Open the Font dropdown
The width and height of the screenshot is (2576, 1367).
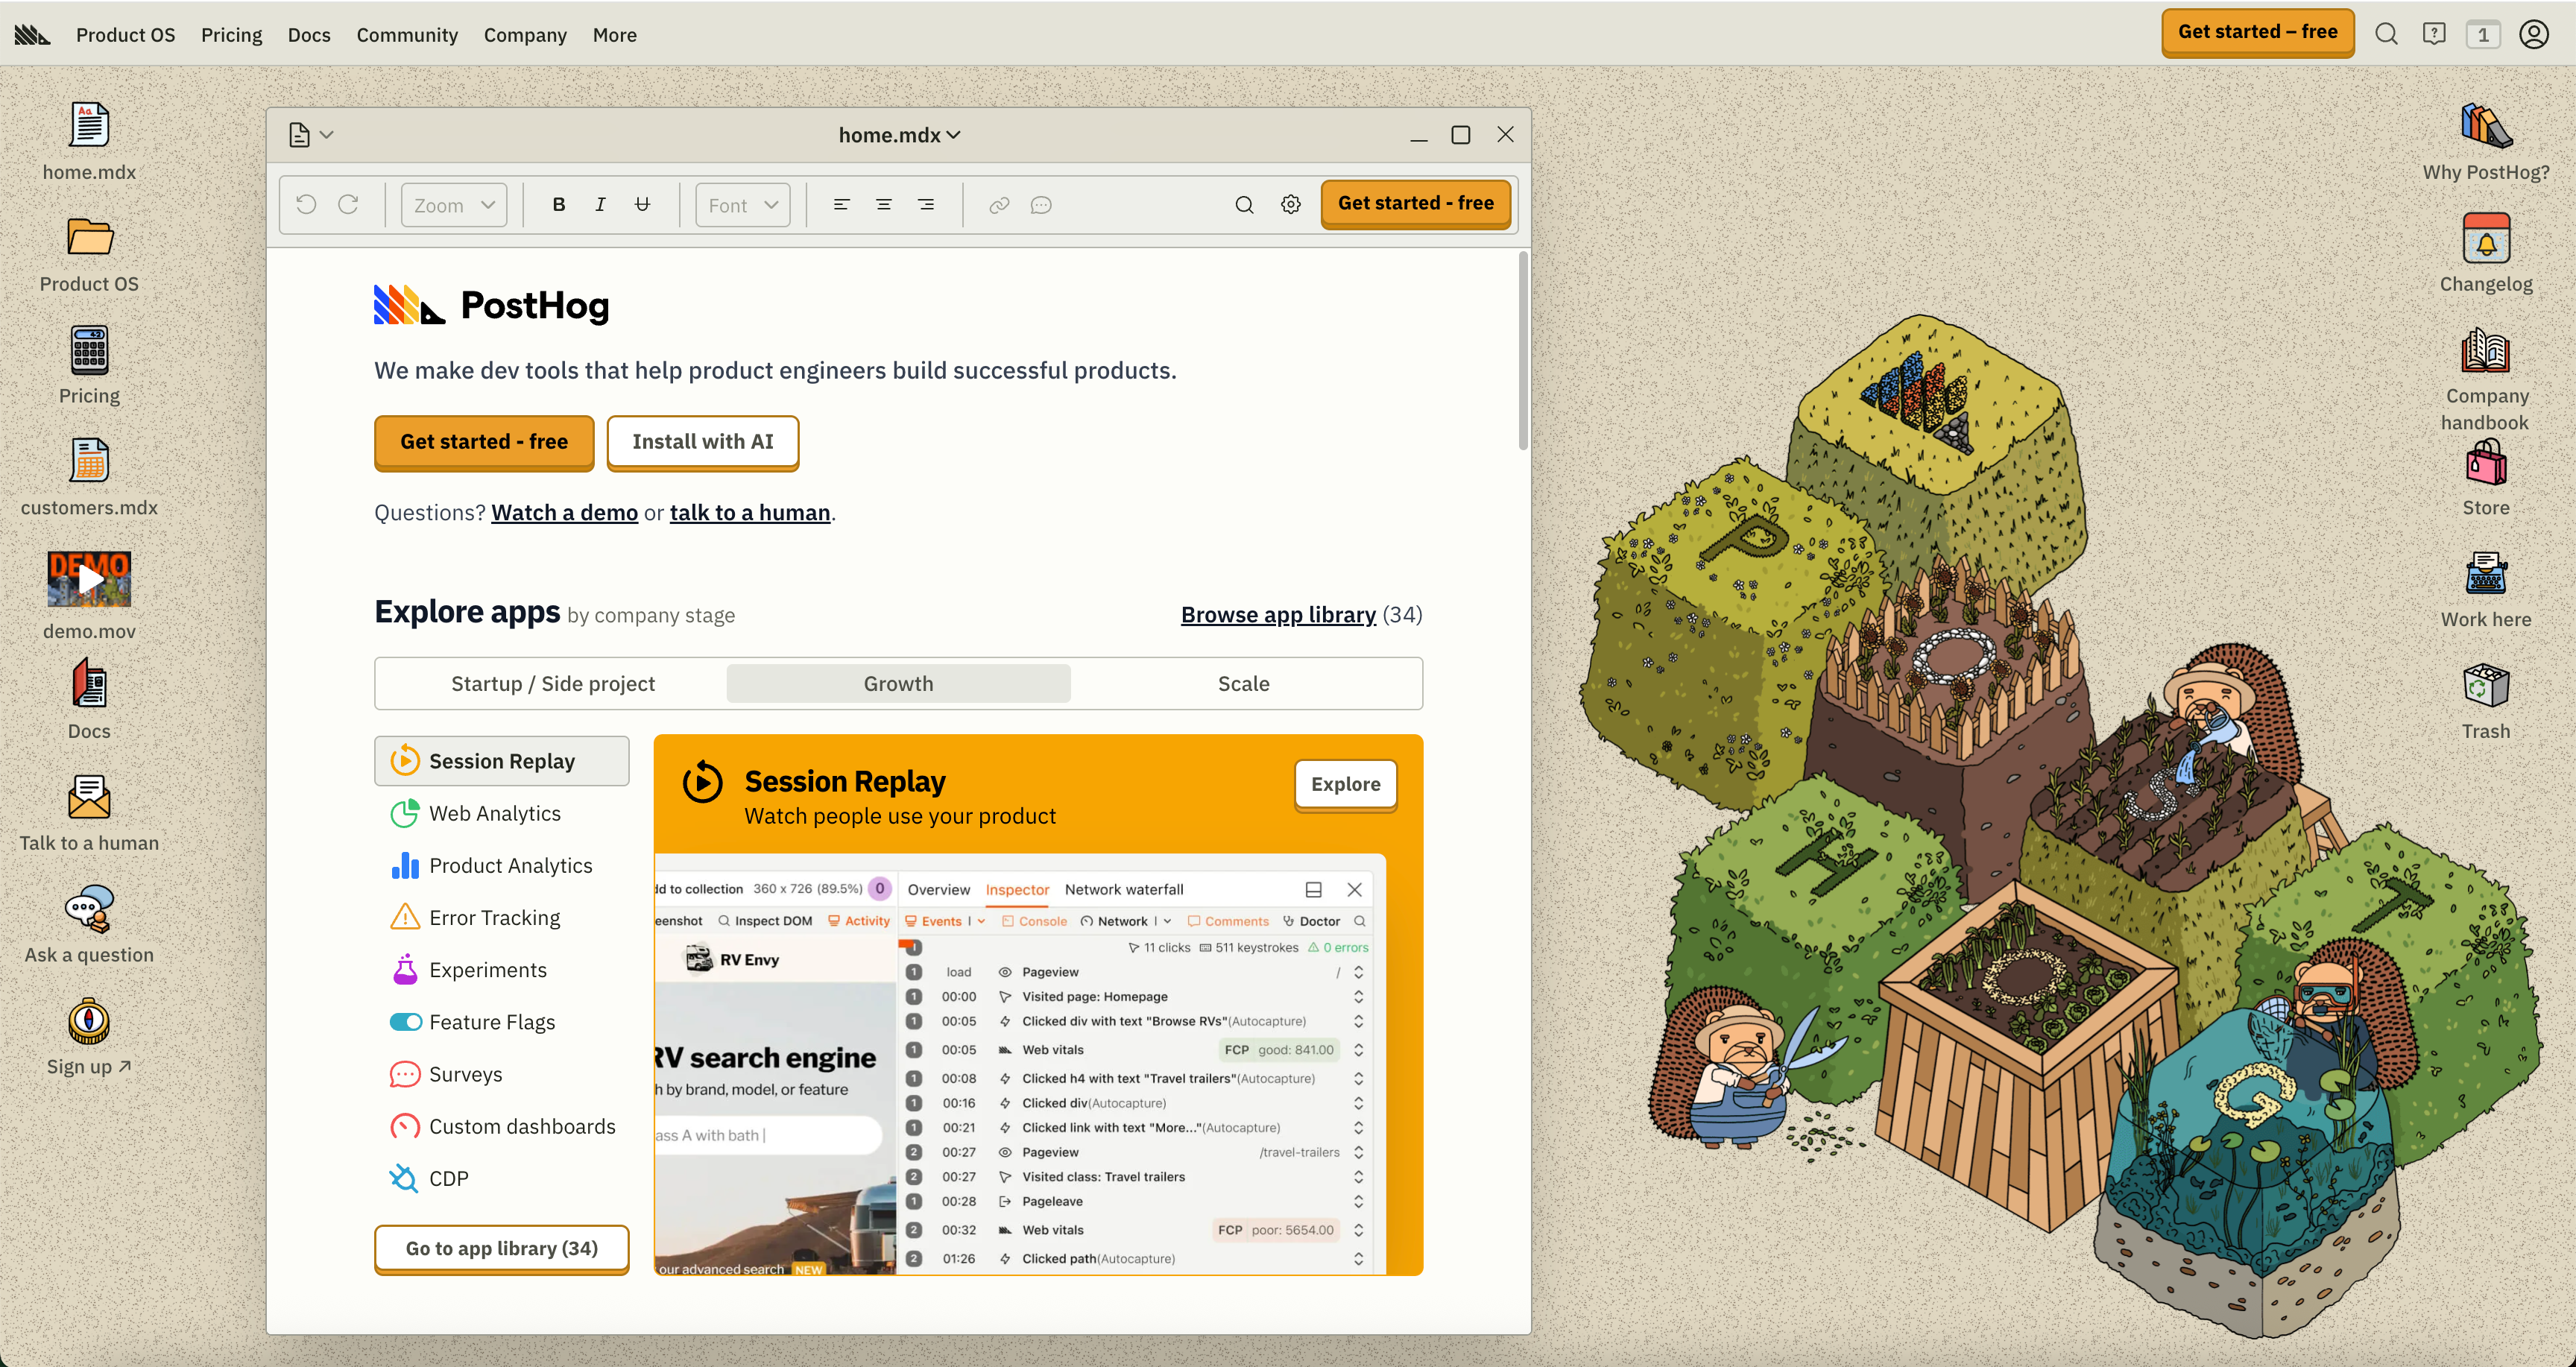click(742, 205)
